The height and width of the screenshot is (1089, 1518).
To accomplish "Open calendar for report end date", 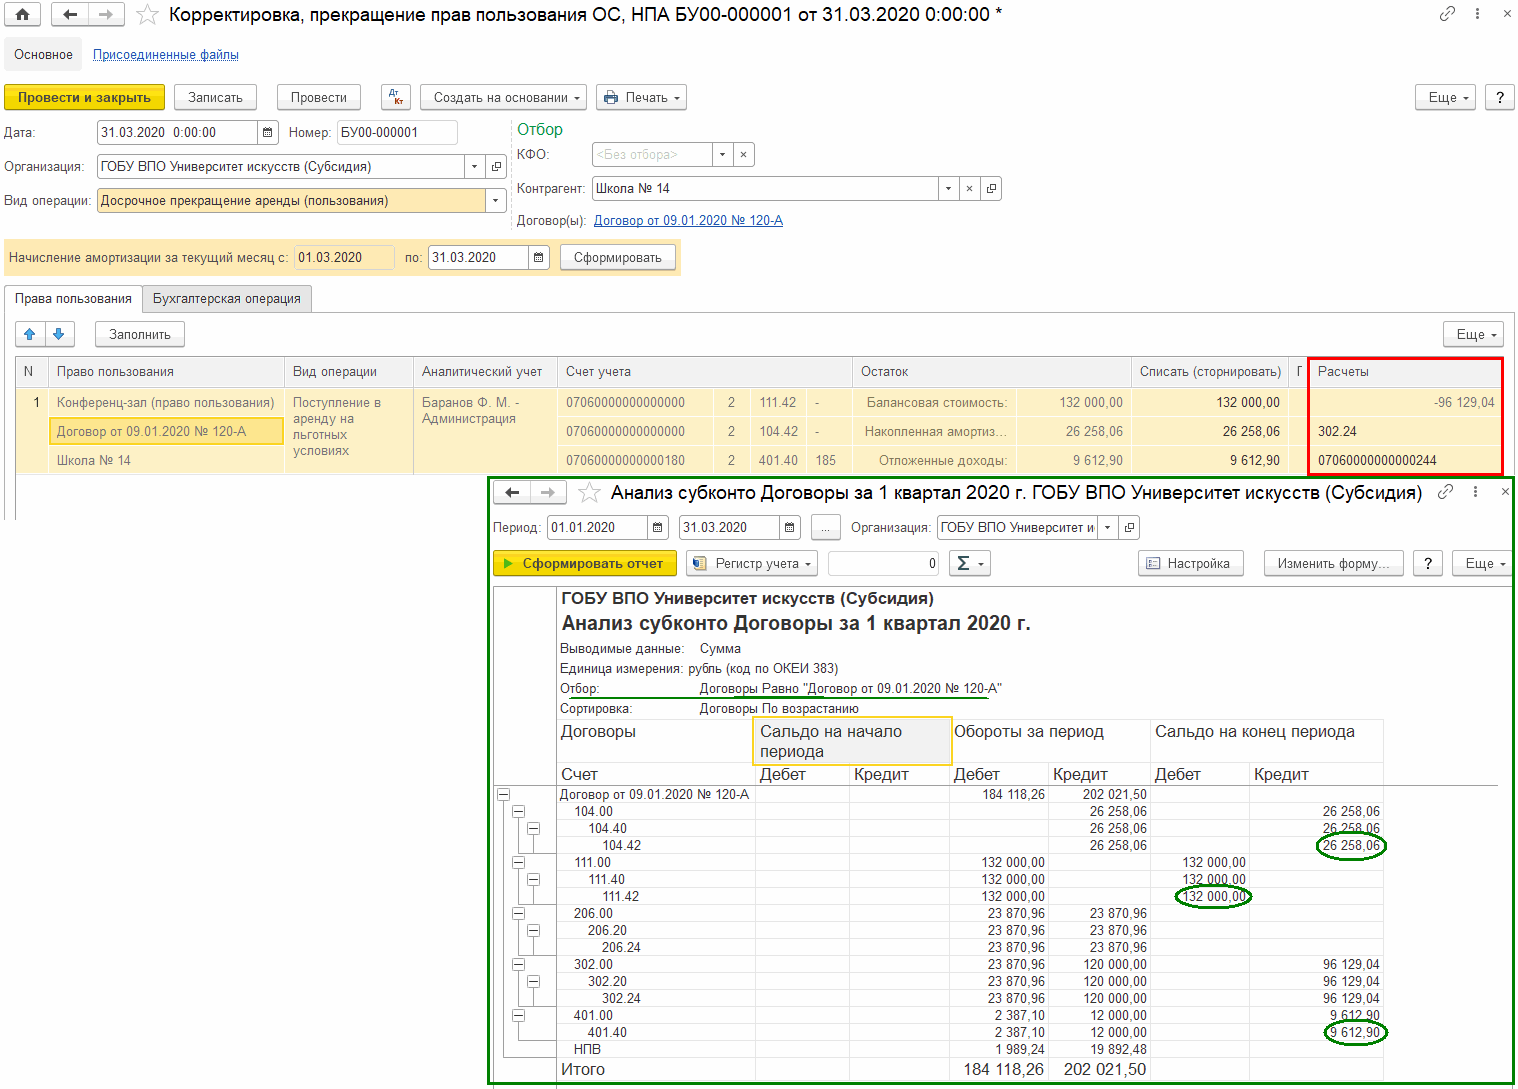I will tap(790, 527).
